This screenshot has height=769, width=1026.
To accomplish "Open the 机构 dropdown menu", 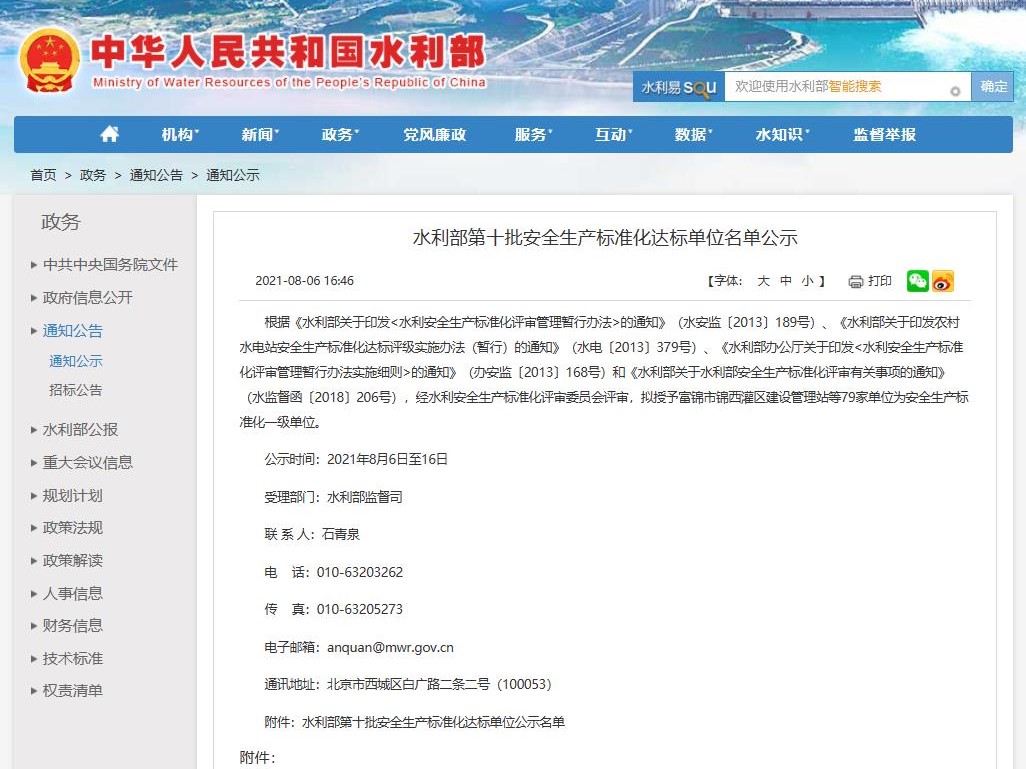I will pos(180,134).
